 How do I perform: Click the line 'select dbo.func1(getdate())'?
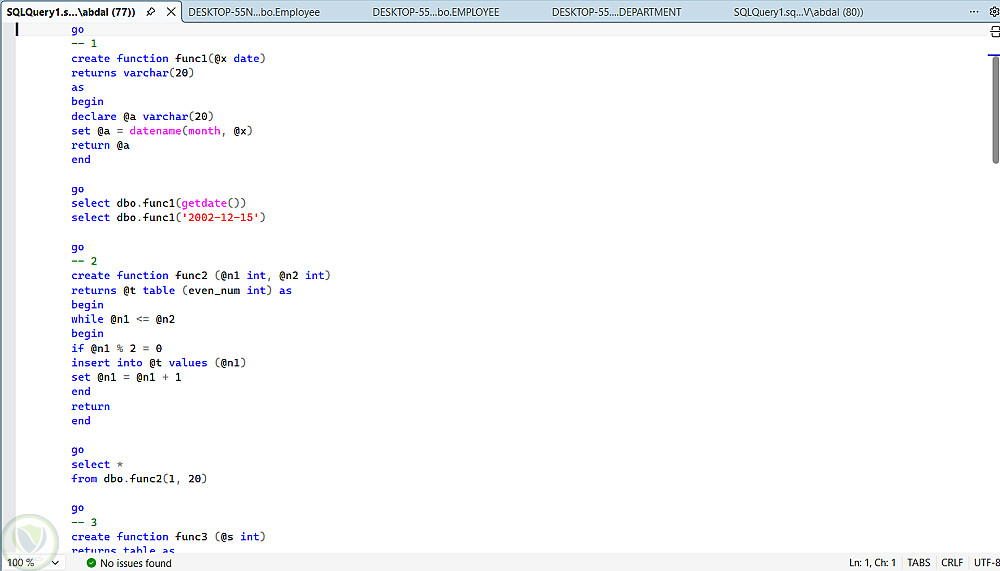[159, 203]
